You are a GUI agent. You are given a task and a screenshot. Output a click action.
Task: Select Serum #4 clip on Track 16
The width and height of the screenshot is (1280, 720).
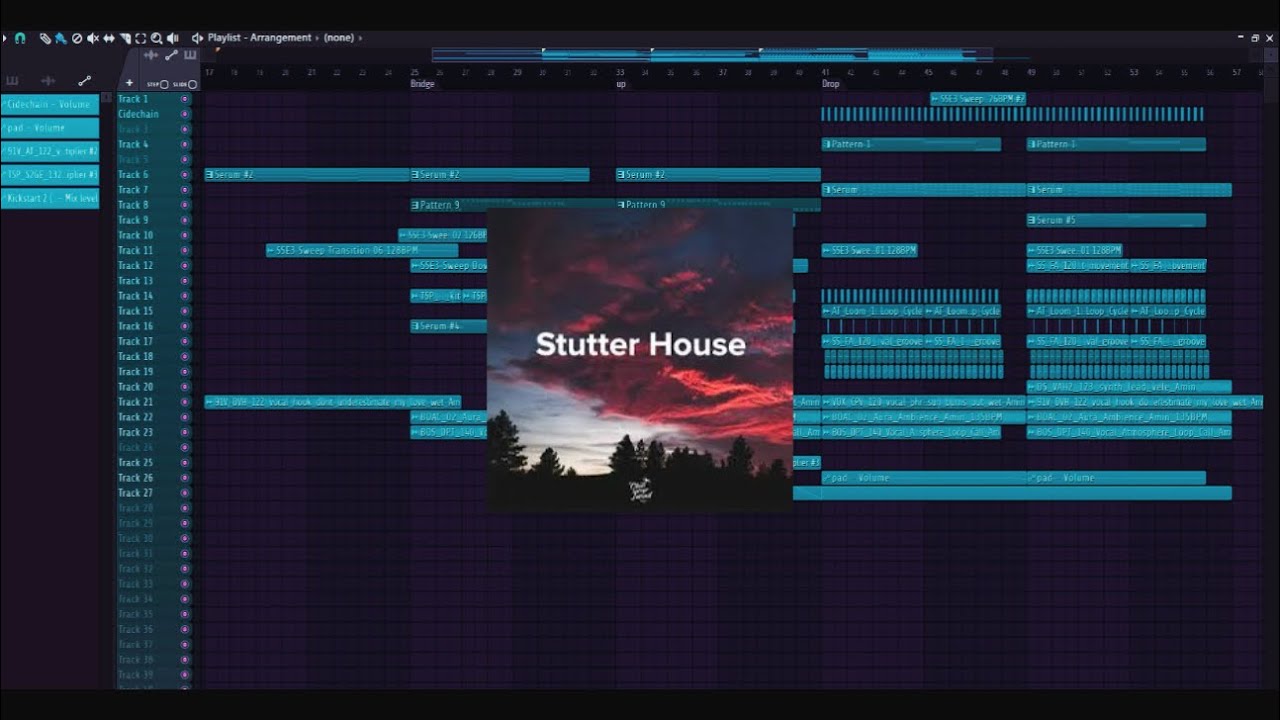449,326
